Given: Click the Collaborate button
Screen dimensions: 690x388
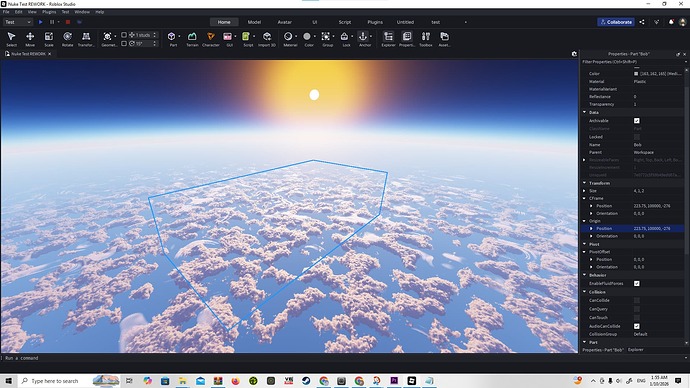Looking at the screenshot, I should coord(616,22).
